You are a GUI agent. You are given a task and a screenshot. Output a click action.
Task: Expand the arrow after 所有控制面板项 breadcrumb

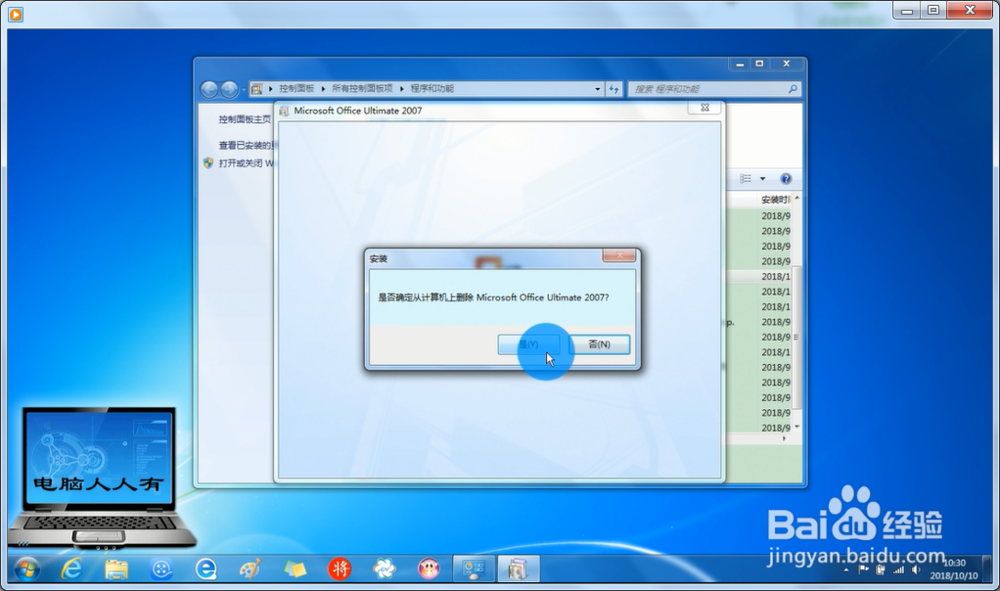[402, 89]
